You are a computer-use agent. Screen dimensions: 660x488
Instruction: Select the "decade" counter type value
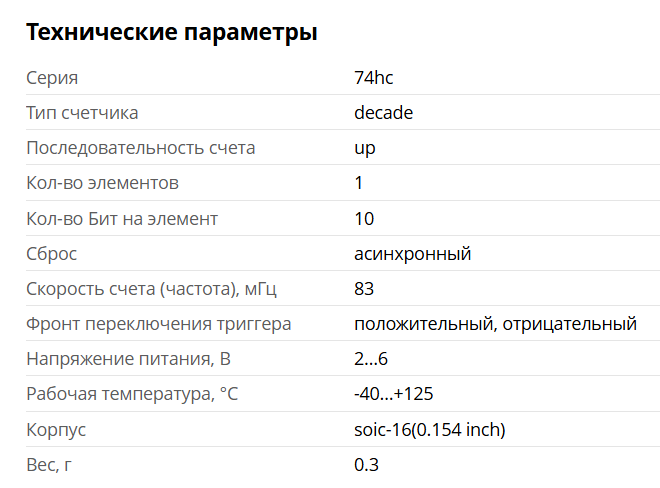point(383,113)
